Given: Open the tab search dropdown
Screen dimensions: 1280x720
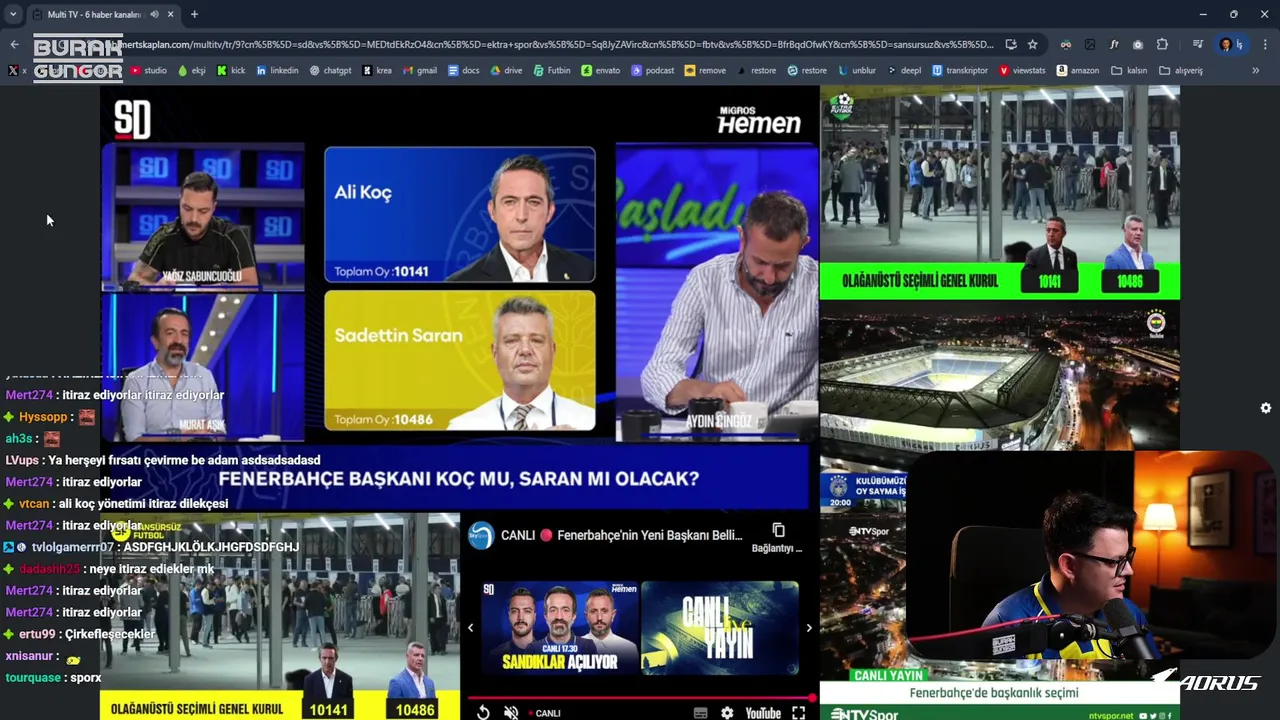Looking at the screenshot, I should 13,14.
